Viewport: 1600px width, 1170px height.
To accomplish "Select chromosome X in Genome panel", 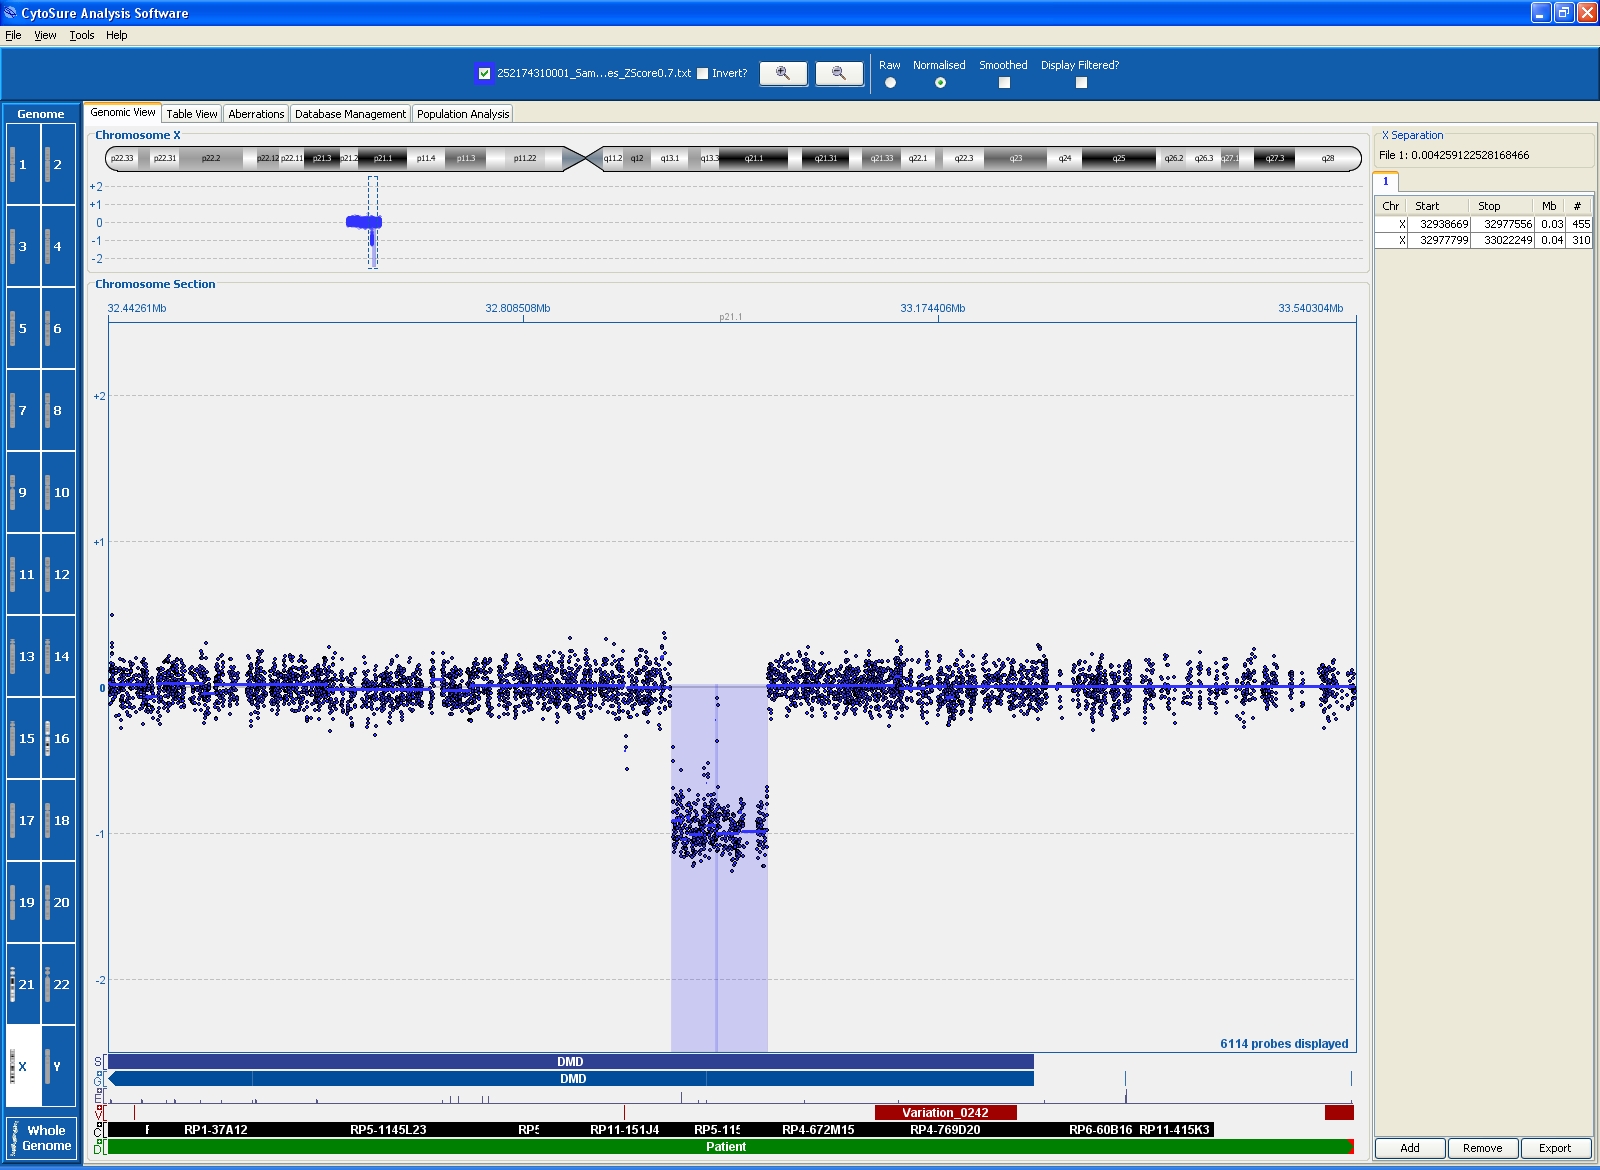I will tap(23, 1066).
